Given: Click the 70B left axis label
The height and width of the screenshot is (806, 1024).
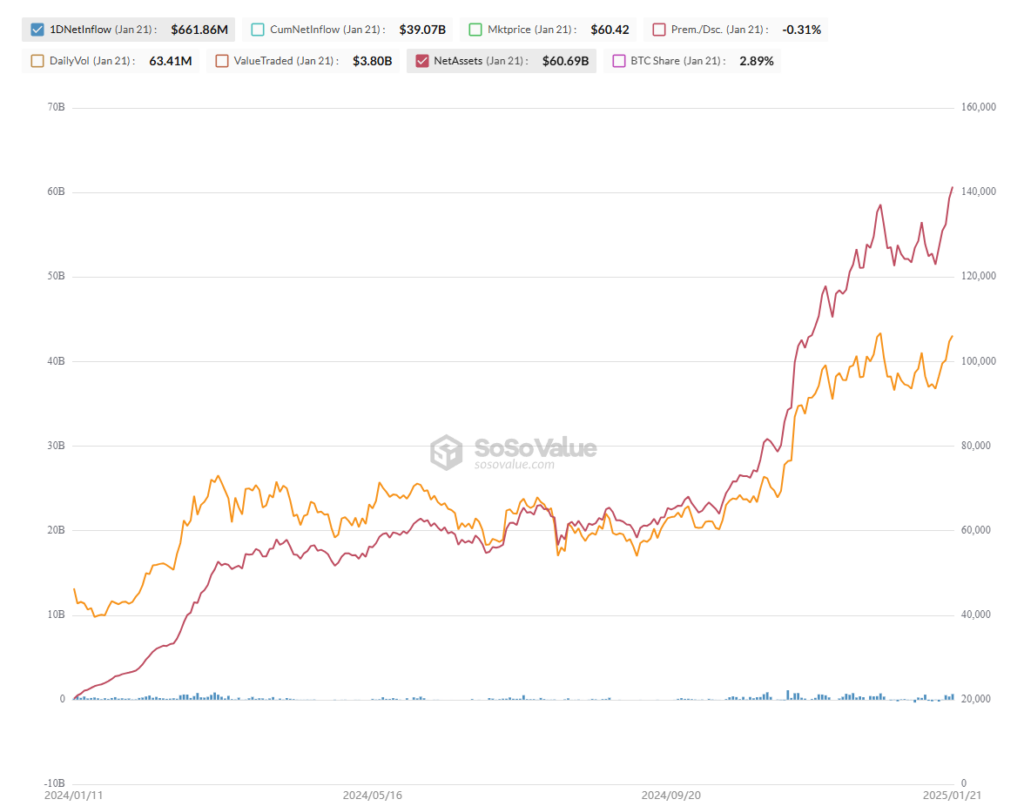Looking at the screenshot, I should click(x=56, y=106).
